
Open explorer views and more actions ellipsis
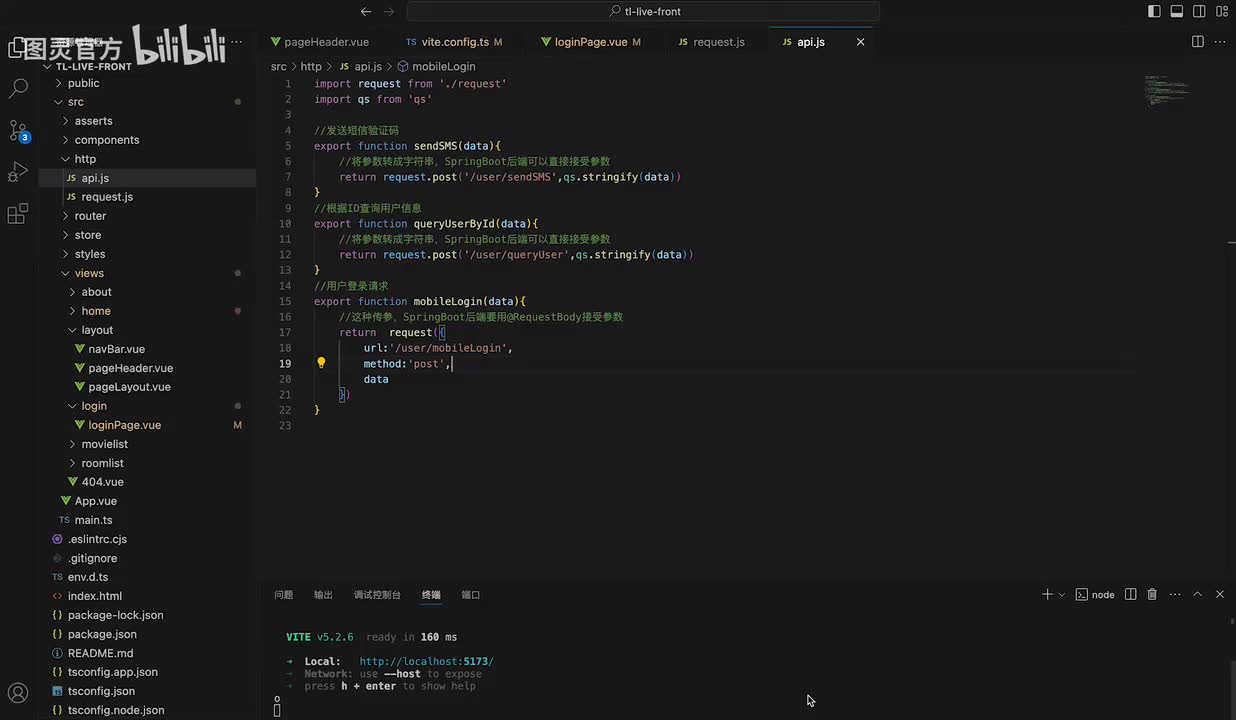[237, 42]
